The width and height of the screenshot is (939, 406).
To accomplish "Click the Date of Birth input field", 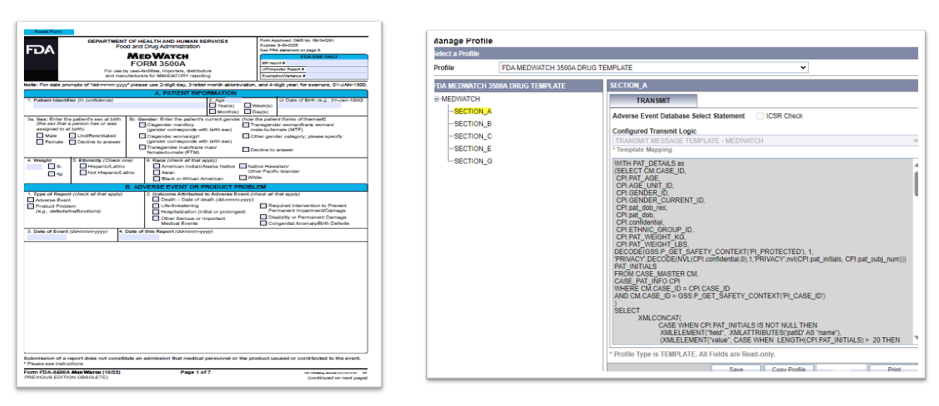I will [x=310, y=105].
